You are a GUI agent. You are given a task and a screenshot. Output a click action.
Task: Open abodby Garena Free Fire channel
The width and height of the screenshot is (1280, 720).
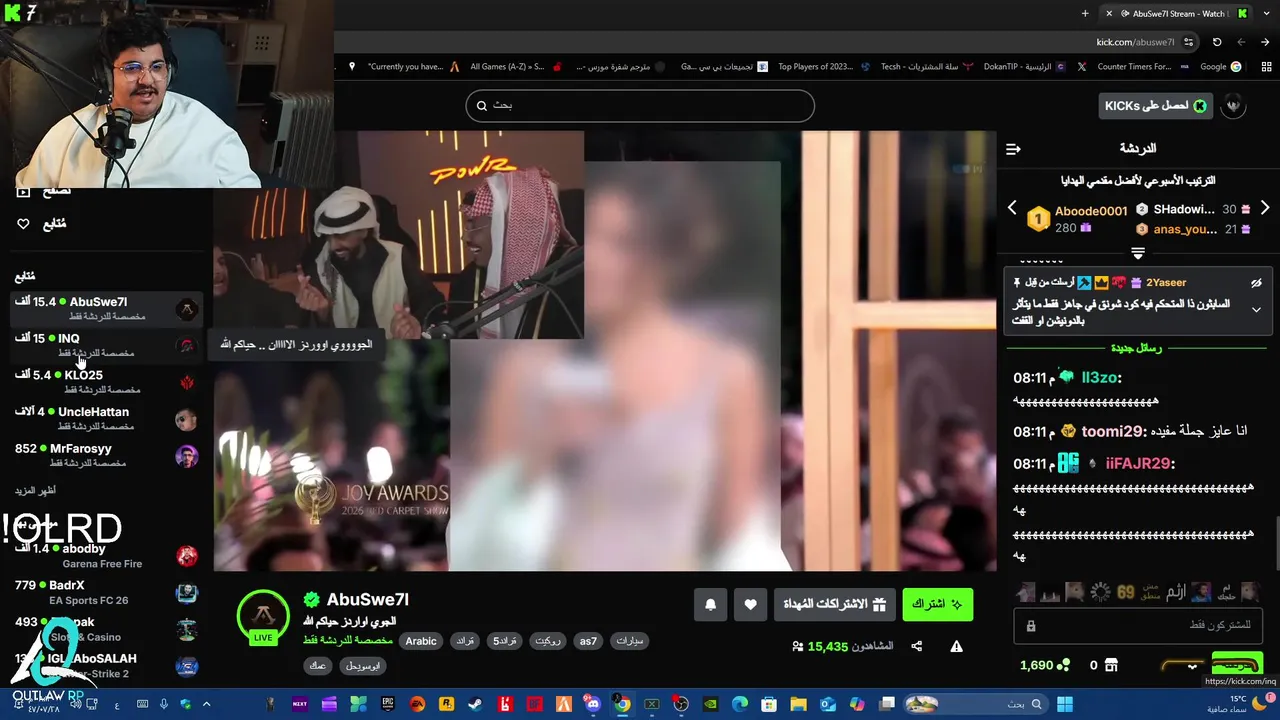107,555
